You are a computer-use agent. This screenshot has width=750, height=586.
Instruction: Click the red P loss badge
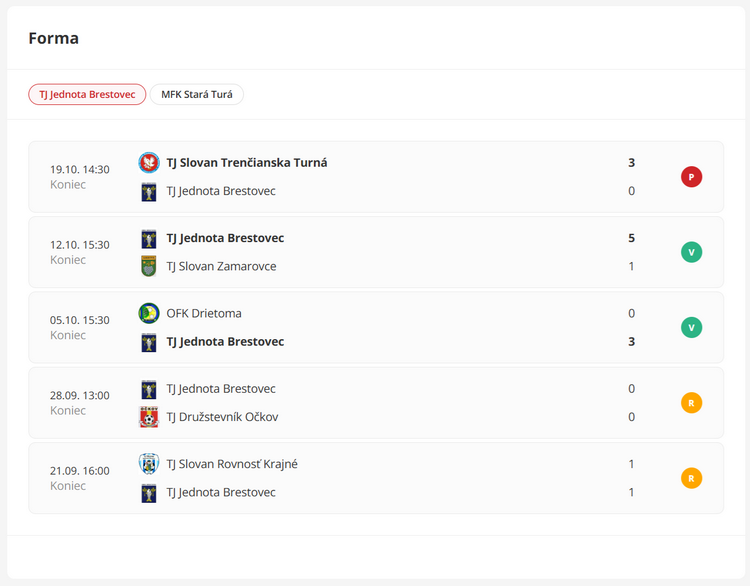pyautogui.click(x=691, y=177)
